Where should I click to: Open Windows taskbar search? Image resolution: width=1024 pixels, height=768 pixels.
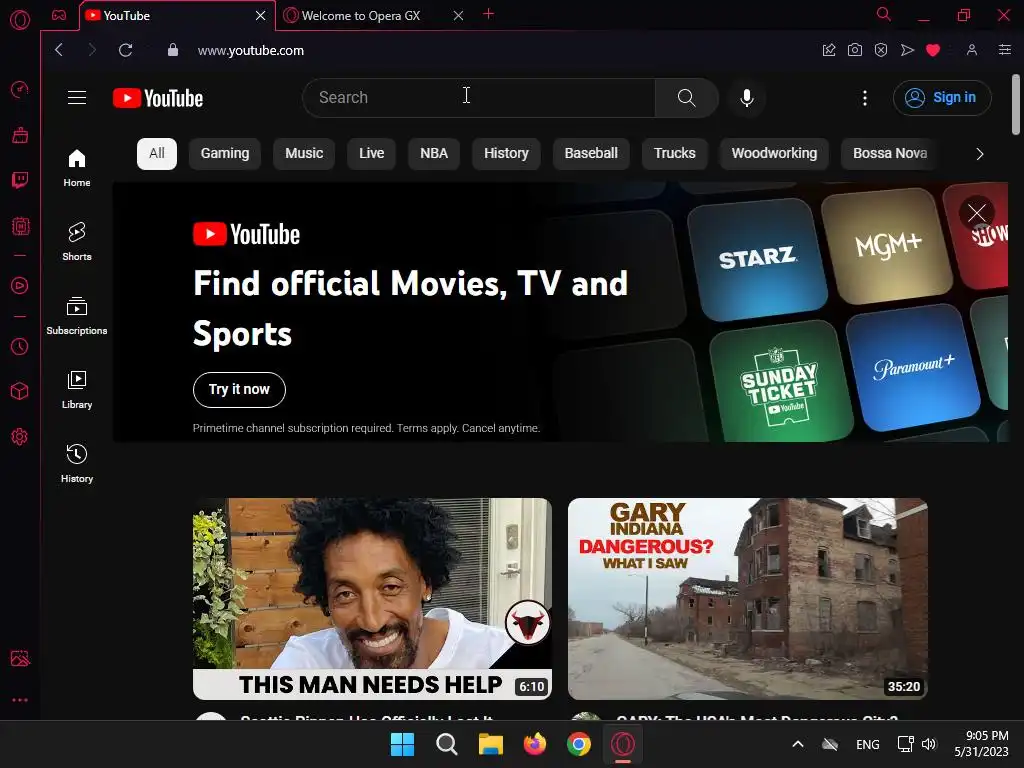447,744
